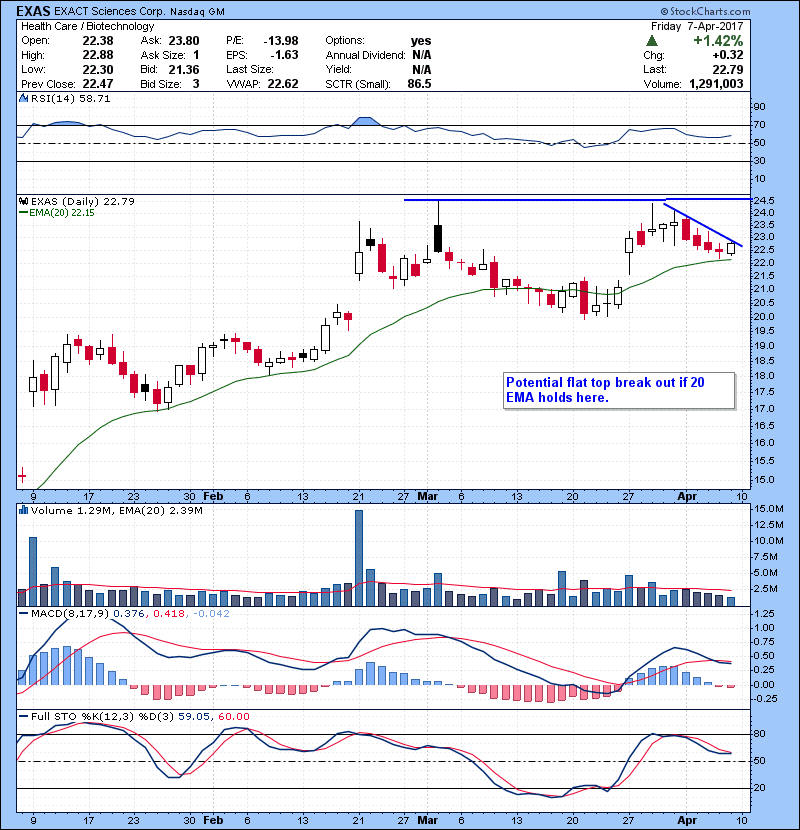Click the P/E value -13.98

pyautogui.click(x=281, y=41)
